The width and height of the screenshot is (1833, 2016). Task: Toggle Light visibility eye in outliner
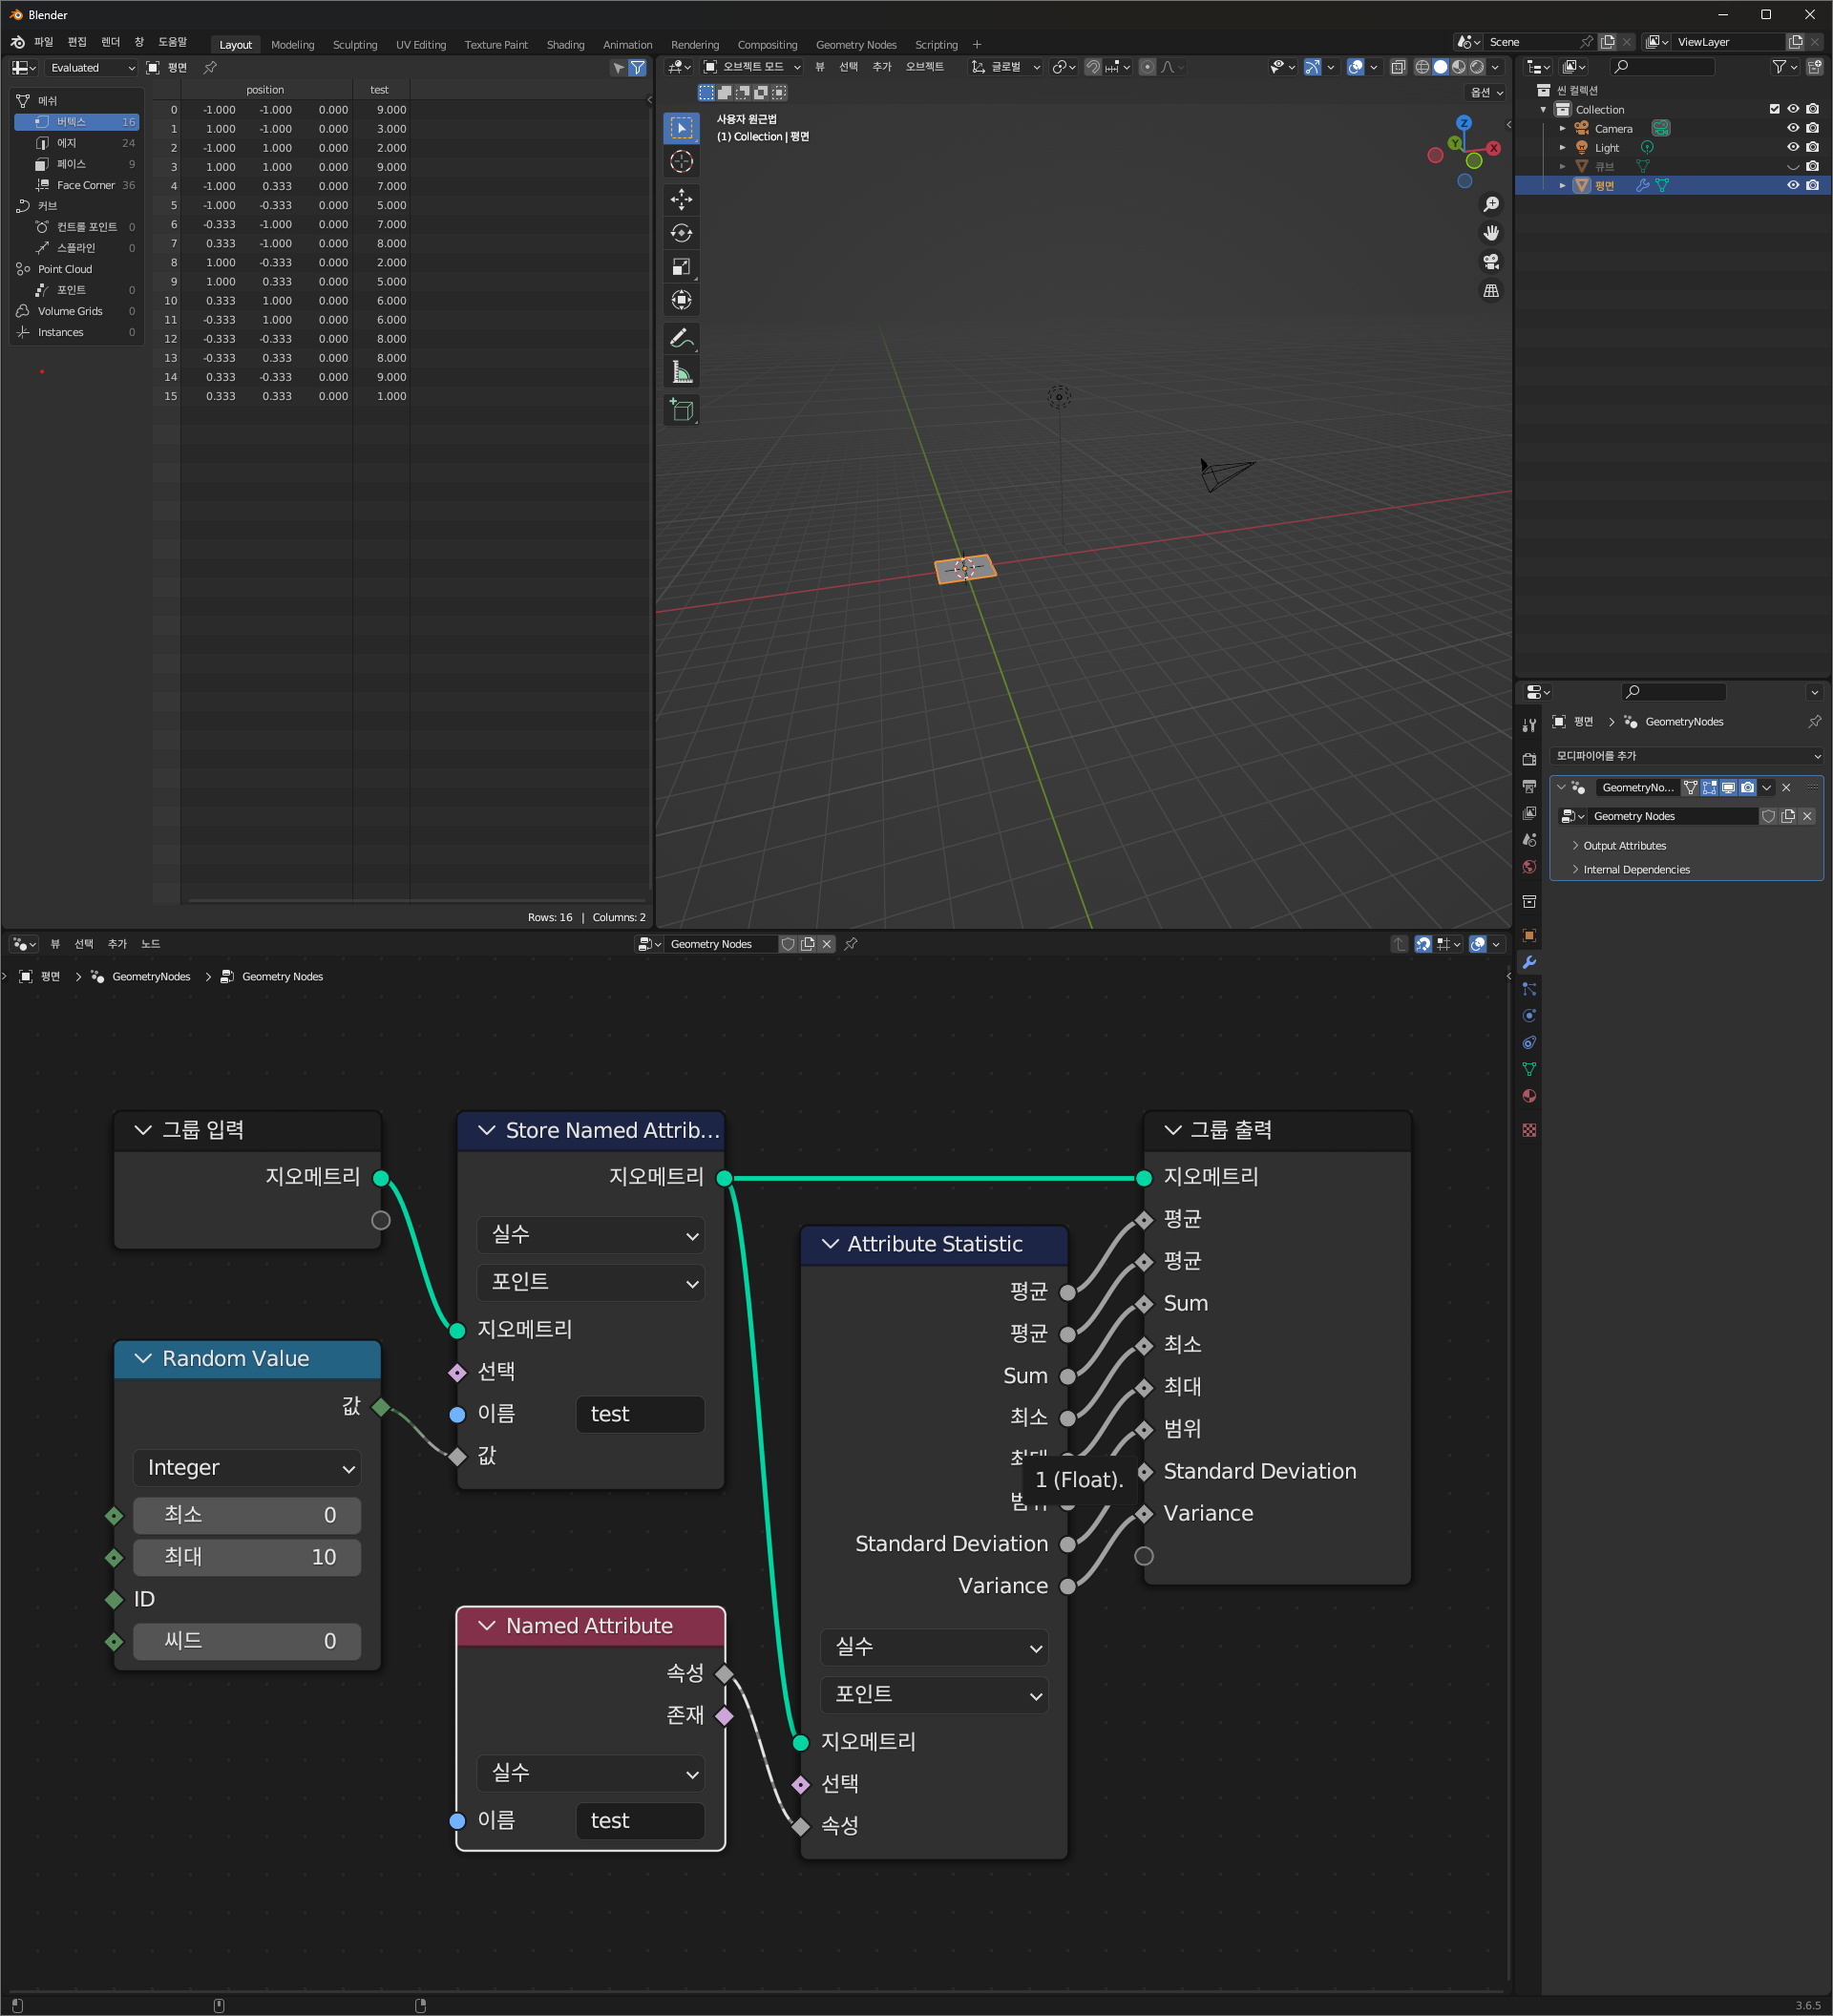tap(1792, 147)
